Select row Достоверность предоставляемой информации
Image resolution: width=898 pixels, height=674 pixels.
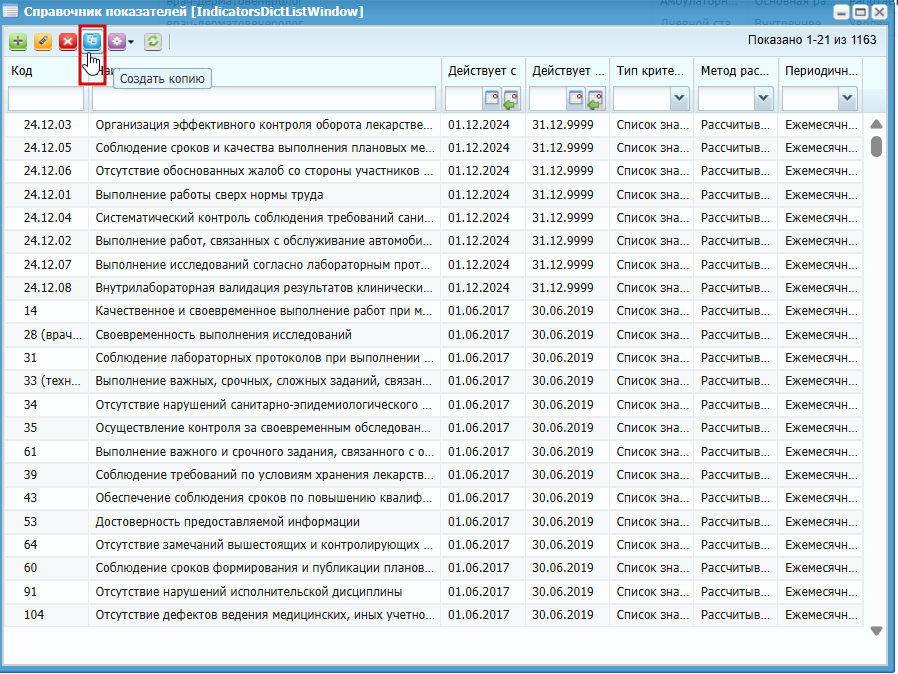[x=434, y=522]
